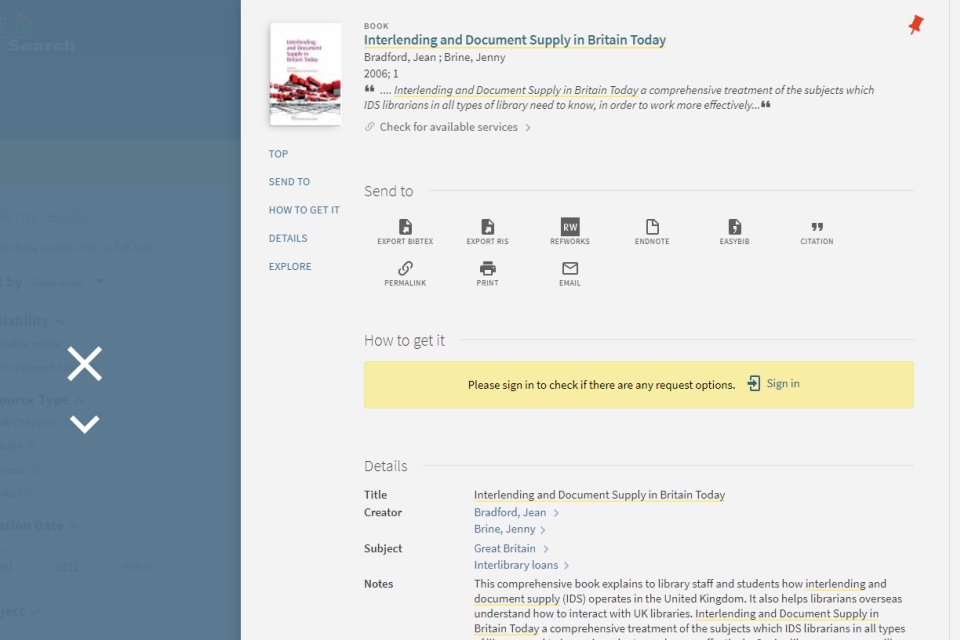
Task: Jump to the Send To section
Action: 289,182
